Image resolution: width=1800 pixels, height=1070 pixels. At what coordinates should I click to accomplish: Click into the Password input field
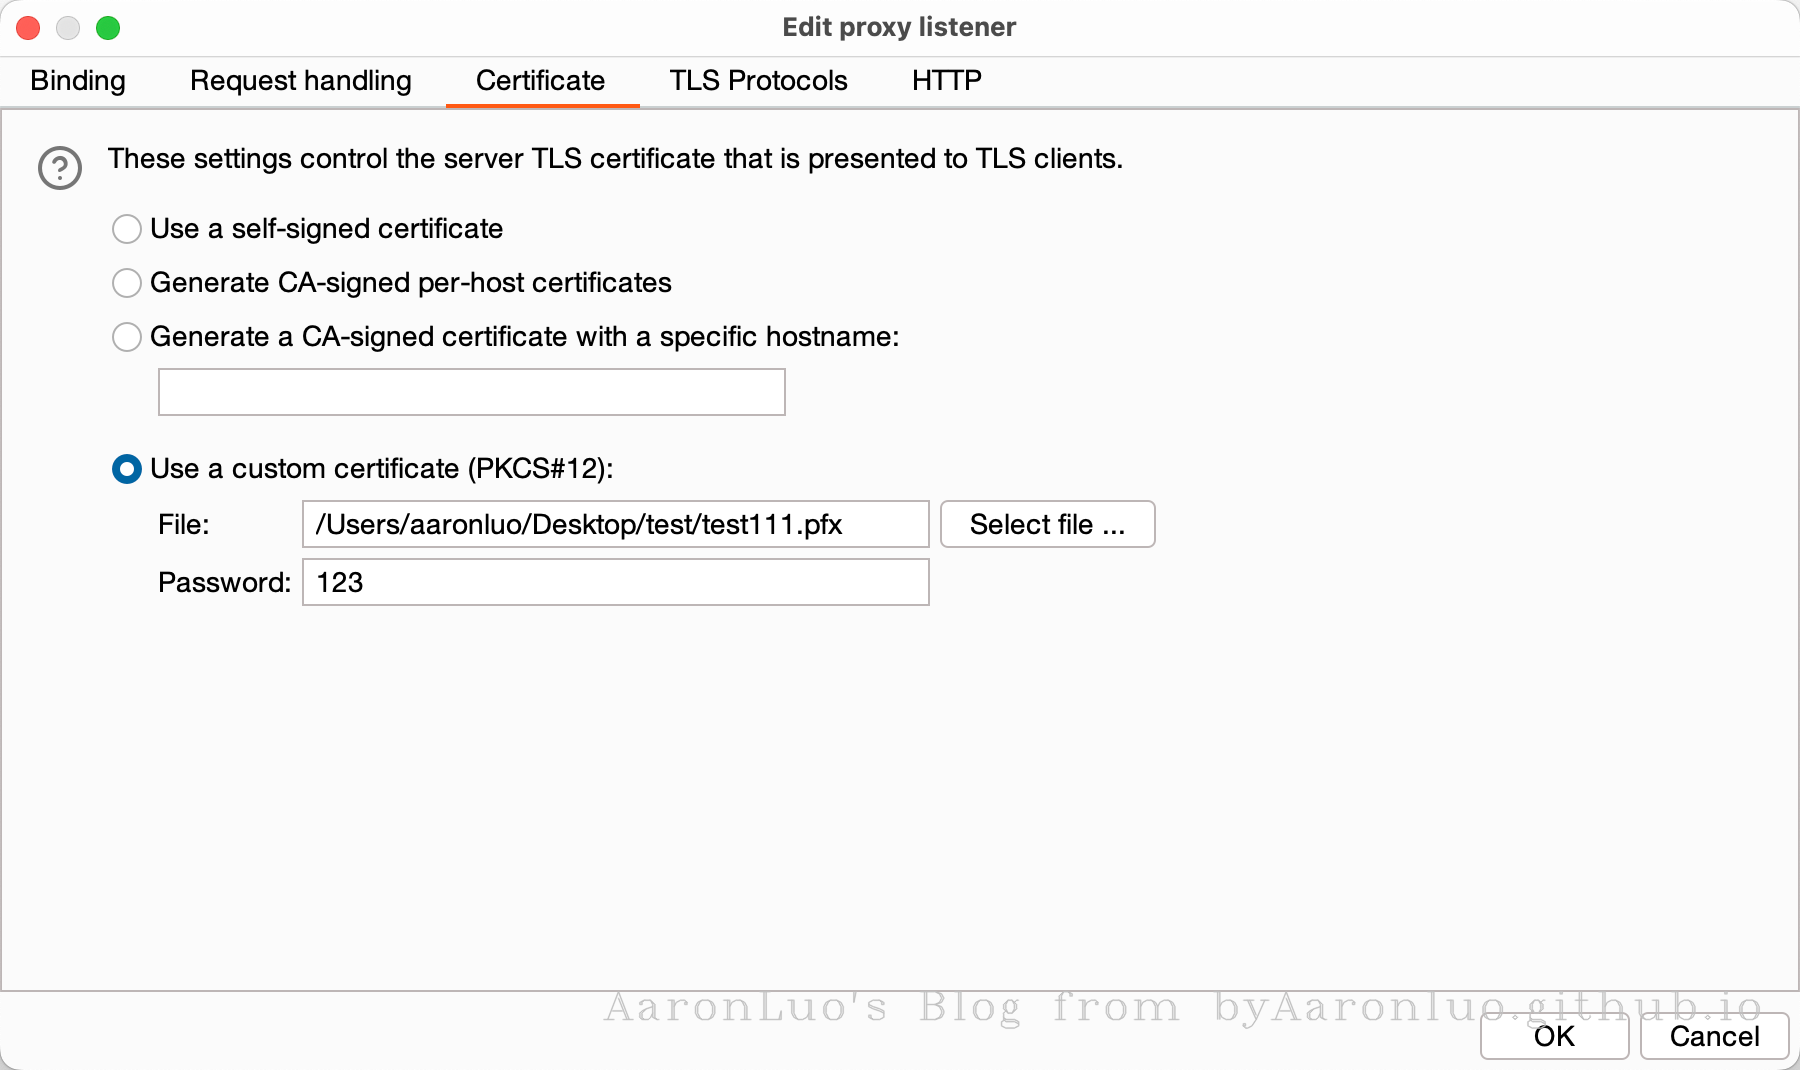(x=615, y=582)
